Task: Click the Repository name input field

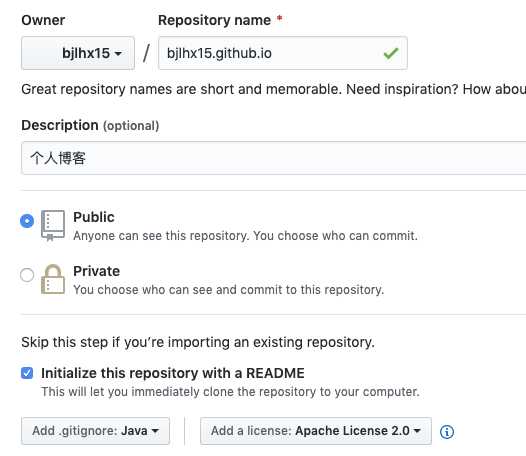Action: (x=283, y=53)
